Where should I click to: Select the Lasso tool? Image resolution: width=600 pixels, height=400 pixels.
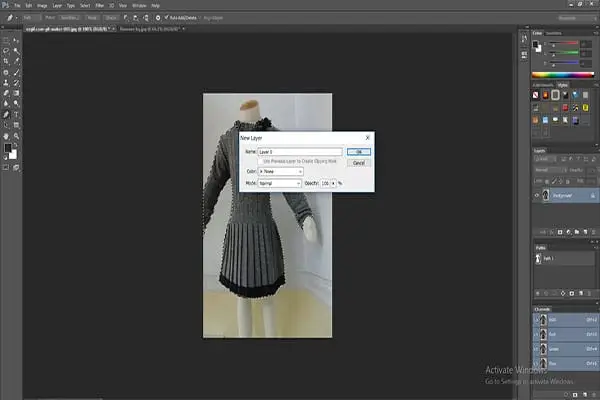[6, 51]
